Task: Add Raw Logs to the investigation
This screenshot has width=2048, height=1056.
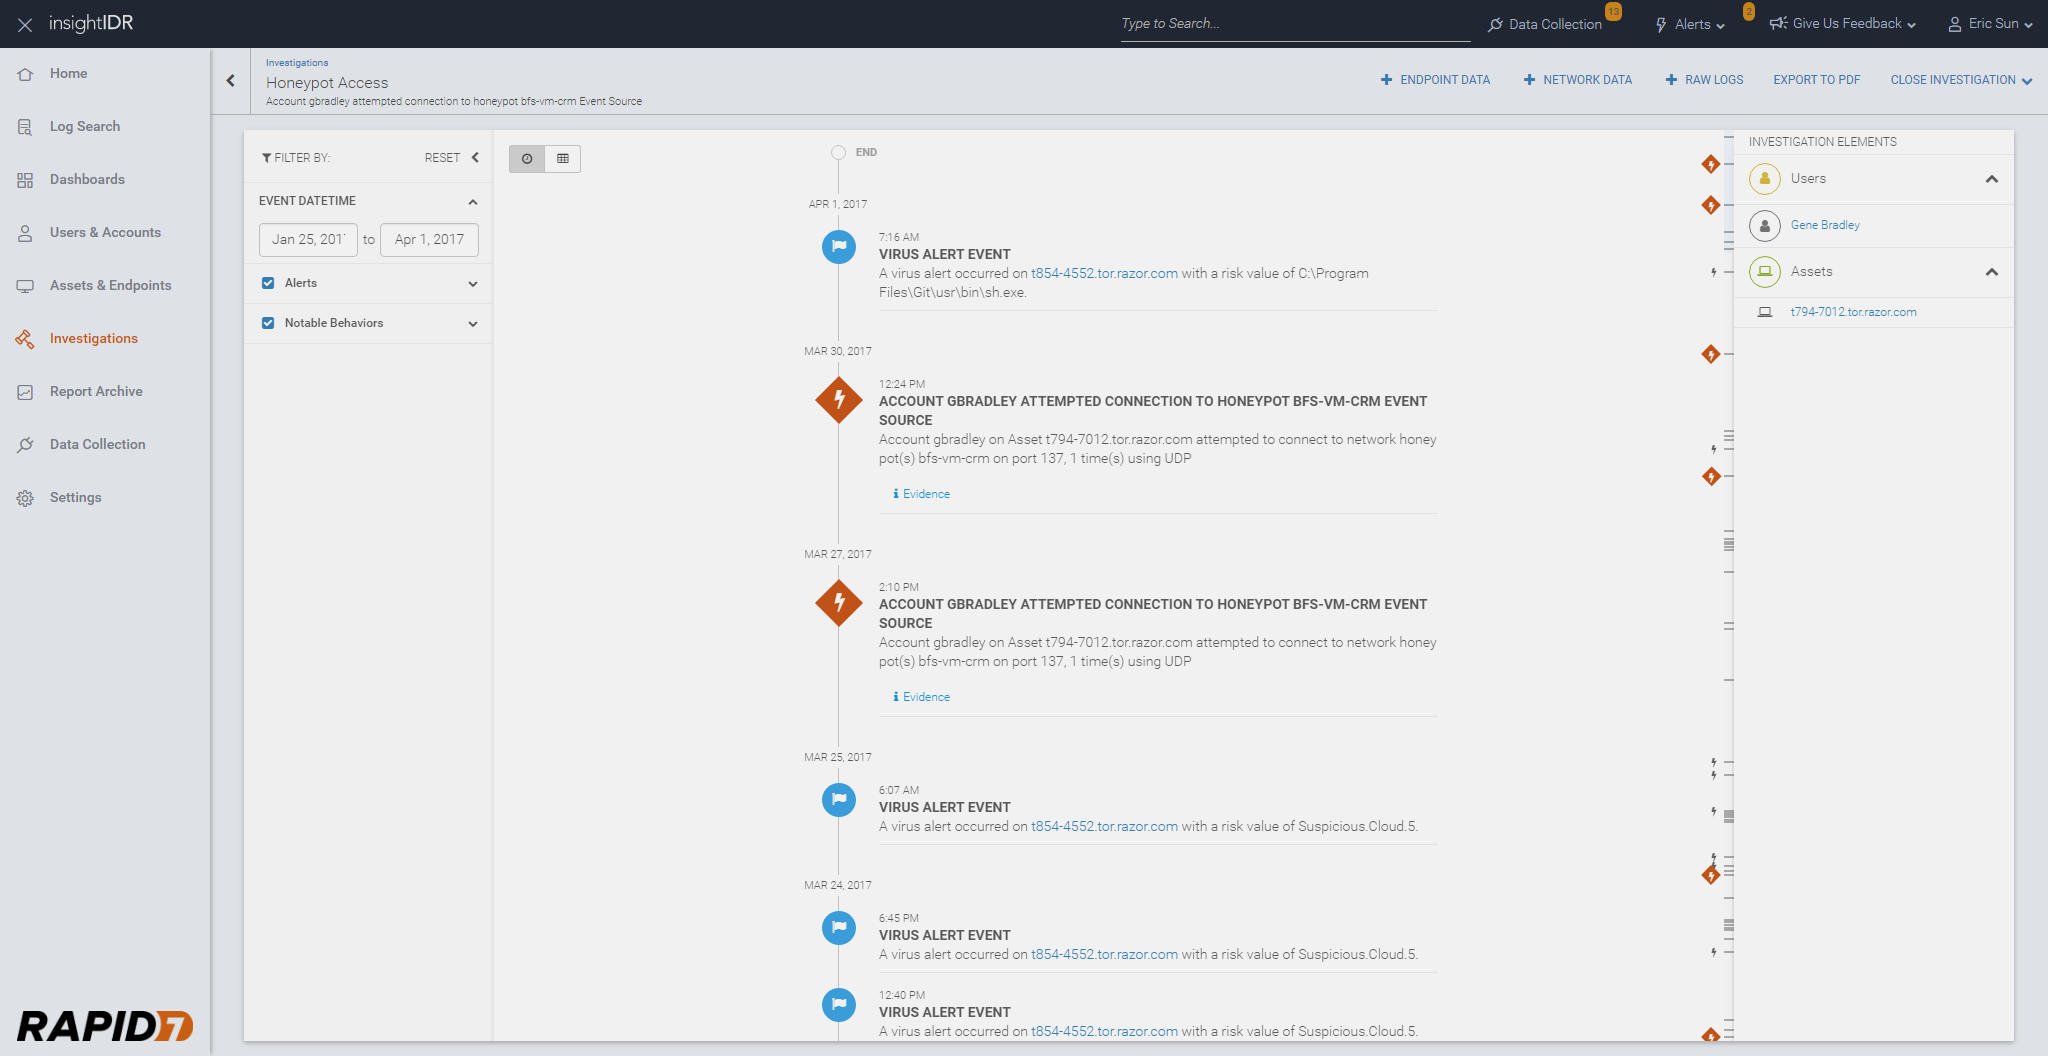Action: pos(1704,80)
